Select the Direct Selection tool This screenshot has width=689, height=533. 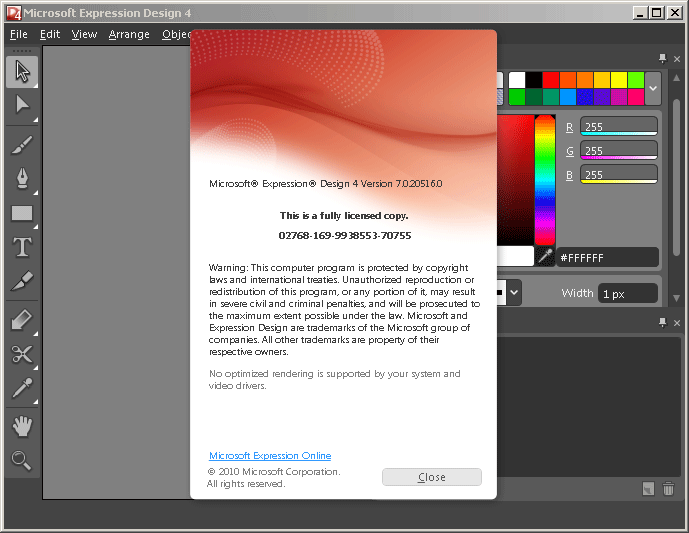tap(22, 105)
